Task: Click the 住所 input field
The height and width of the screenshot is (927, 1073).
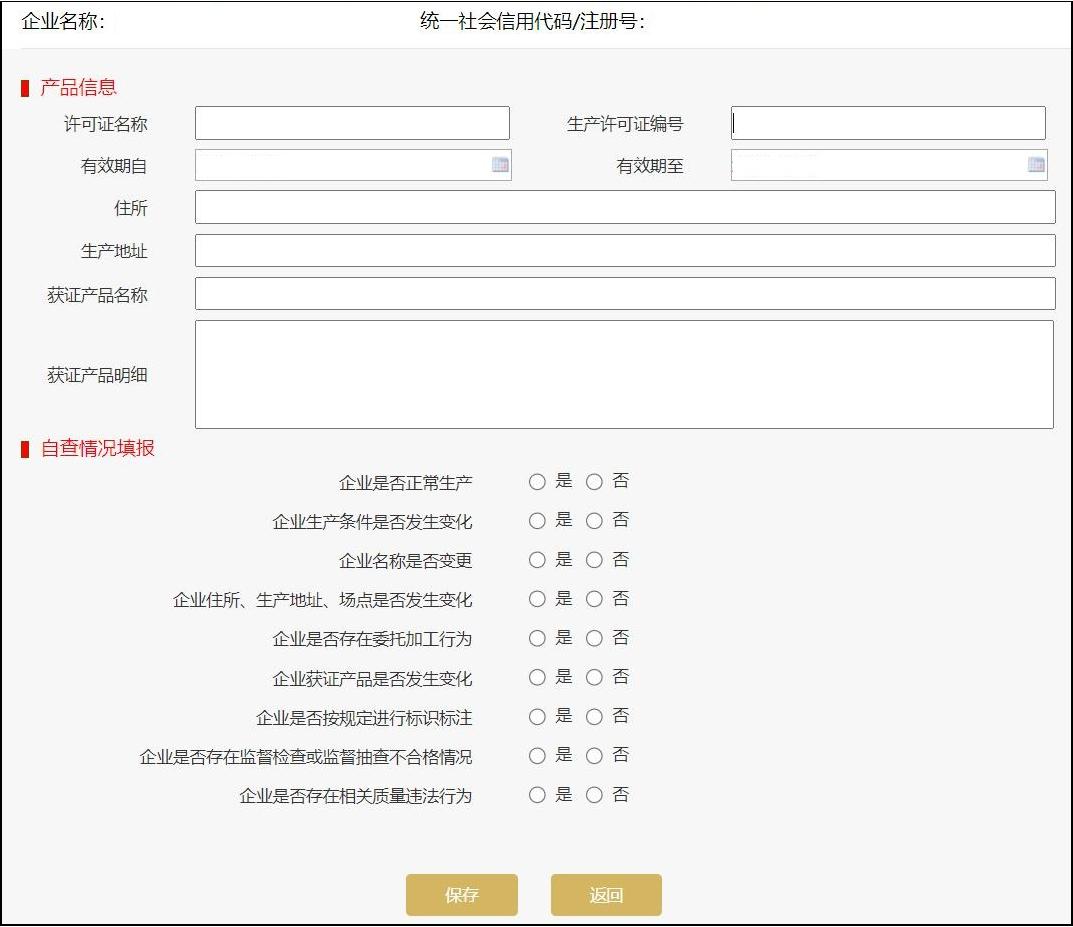Action: [625, 207]
